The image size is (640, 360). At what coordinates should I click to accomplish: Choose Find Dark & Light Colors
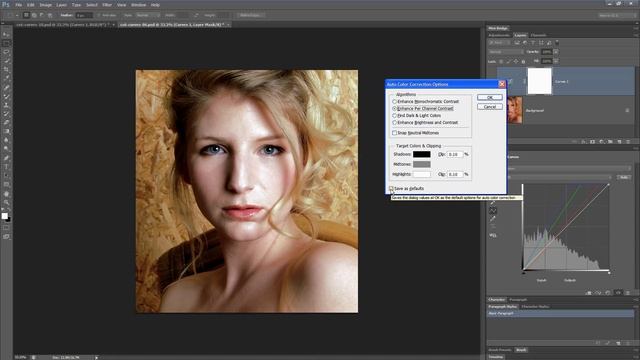tap(416, 116)
